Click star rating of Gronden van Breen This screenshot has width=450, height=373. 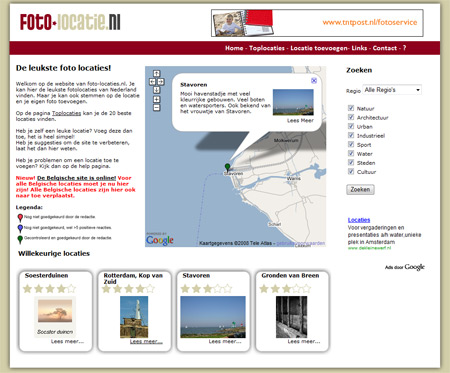pos(285,289)
